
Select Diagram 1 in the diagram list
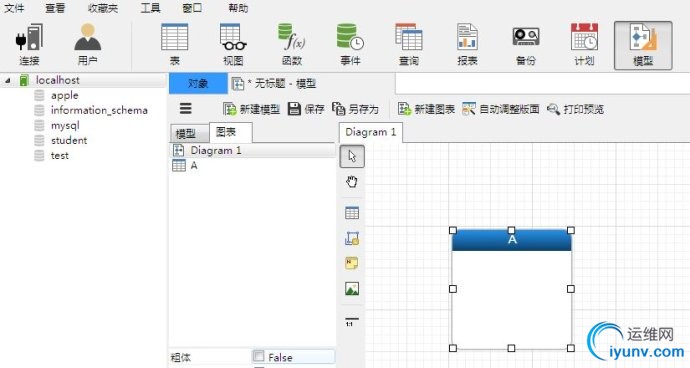tap(253, 151)
